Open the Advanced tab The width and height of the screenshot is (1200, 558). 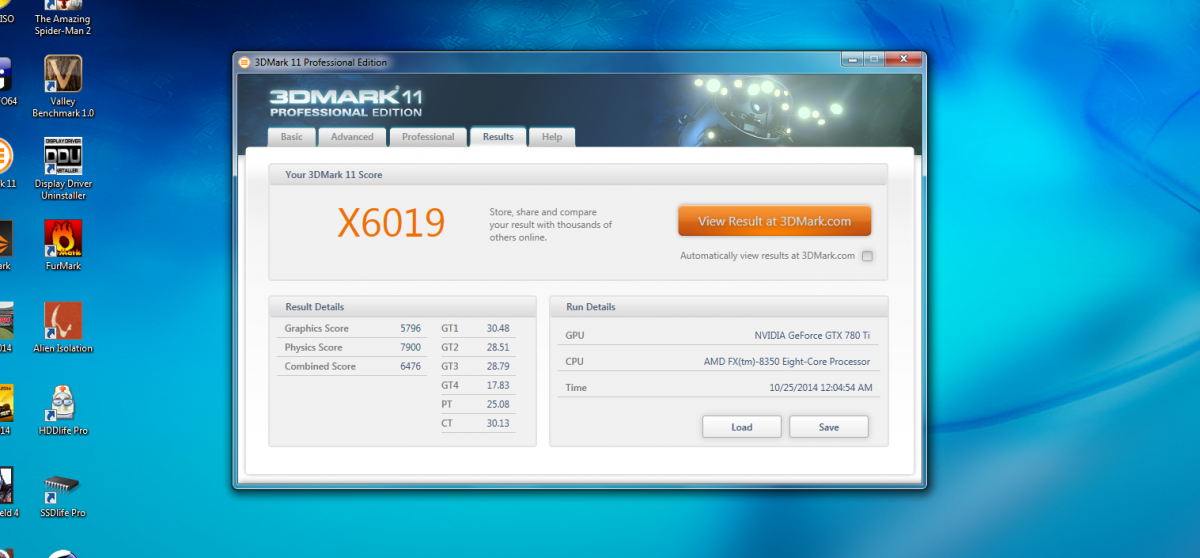[x=352, y=137]
